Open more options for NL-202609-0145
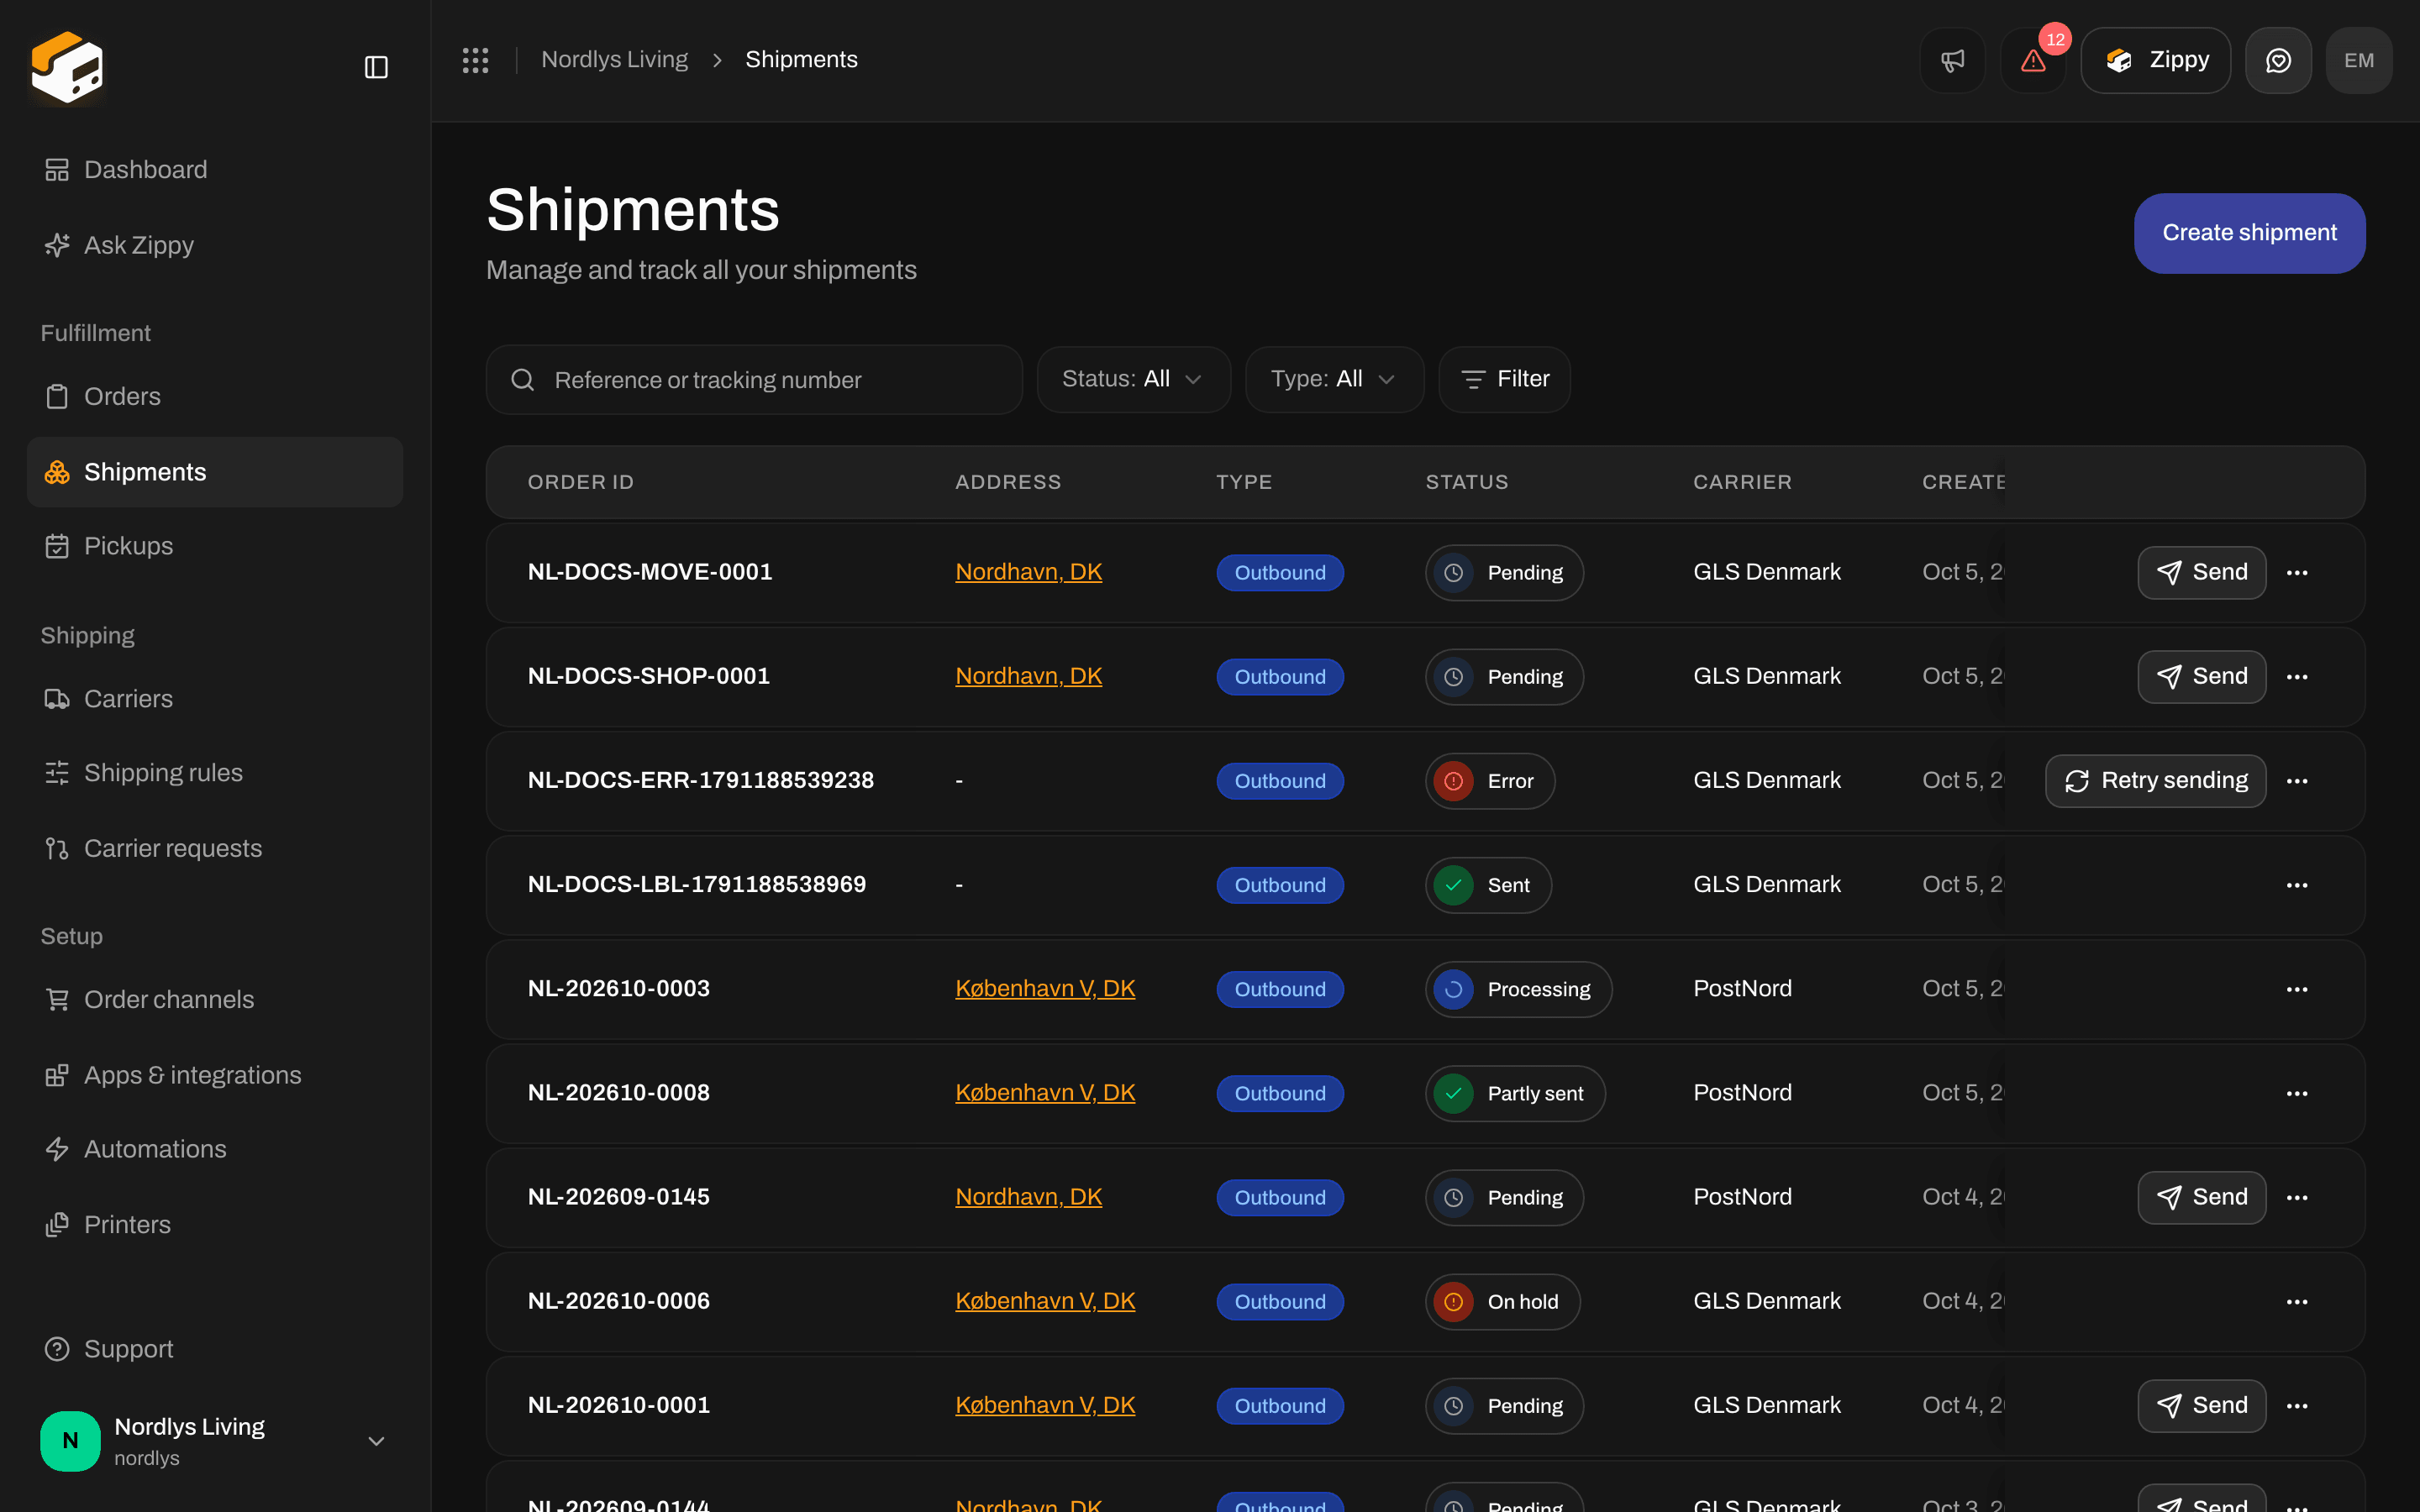 pyautogui.click(x=2297, y=1197)
